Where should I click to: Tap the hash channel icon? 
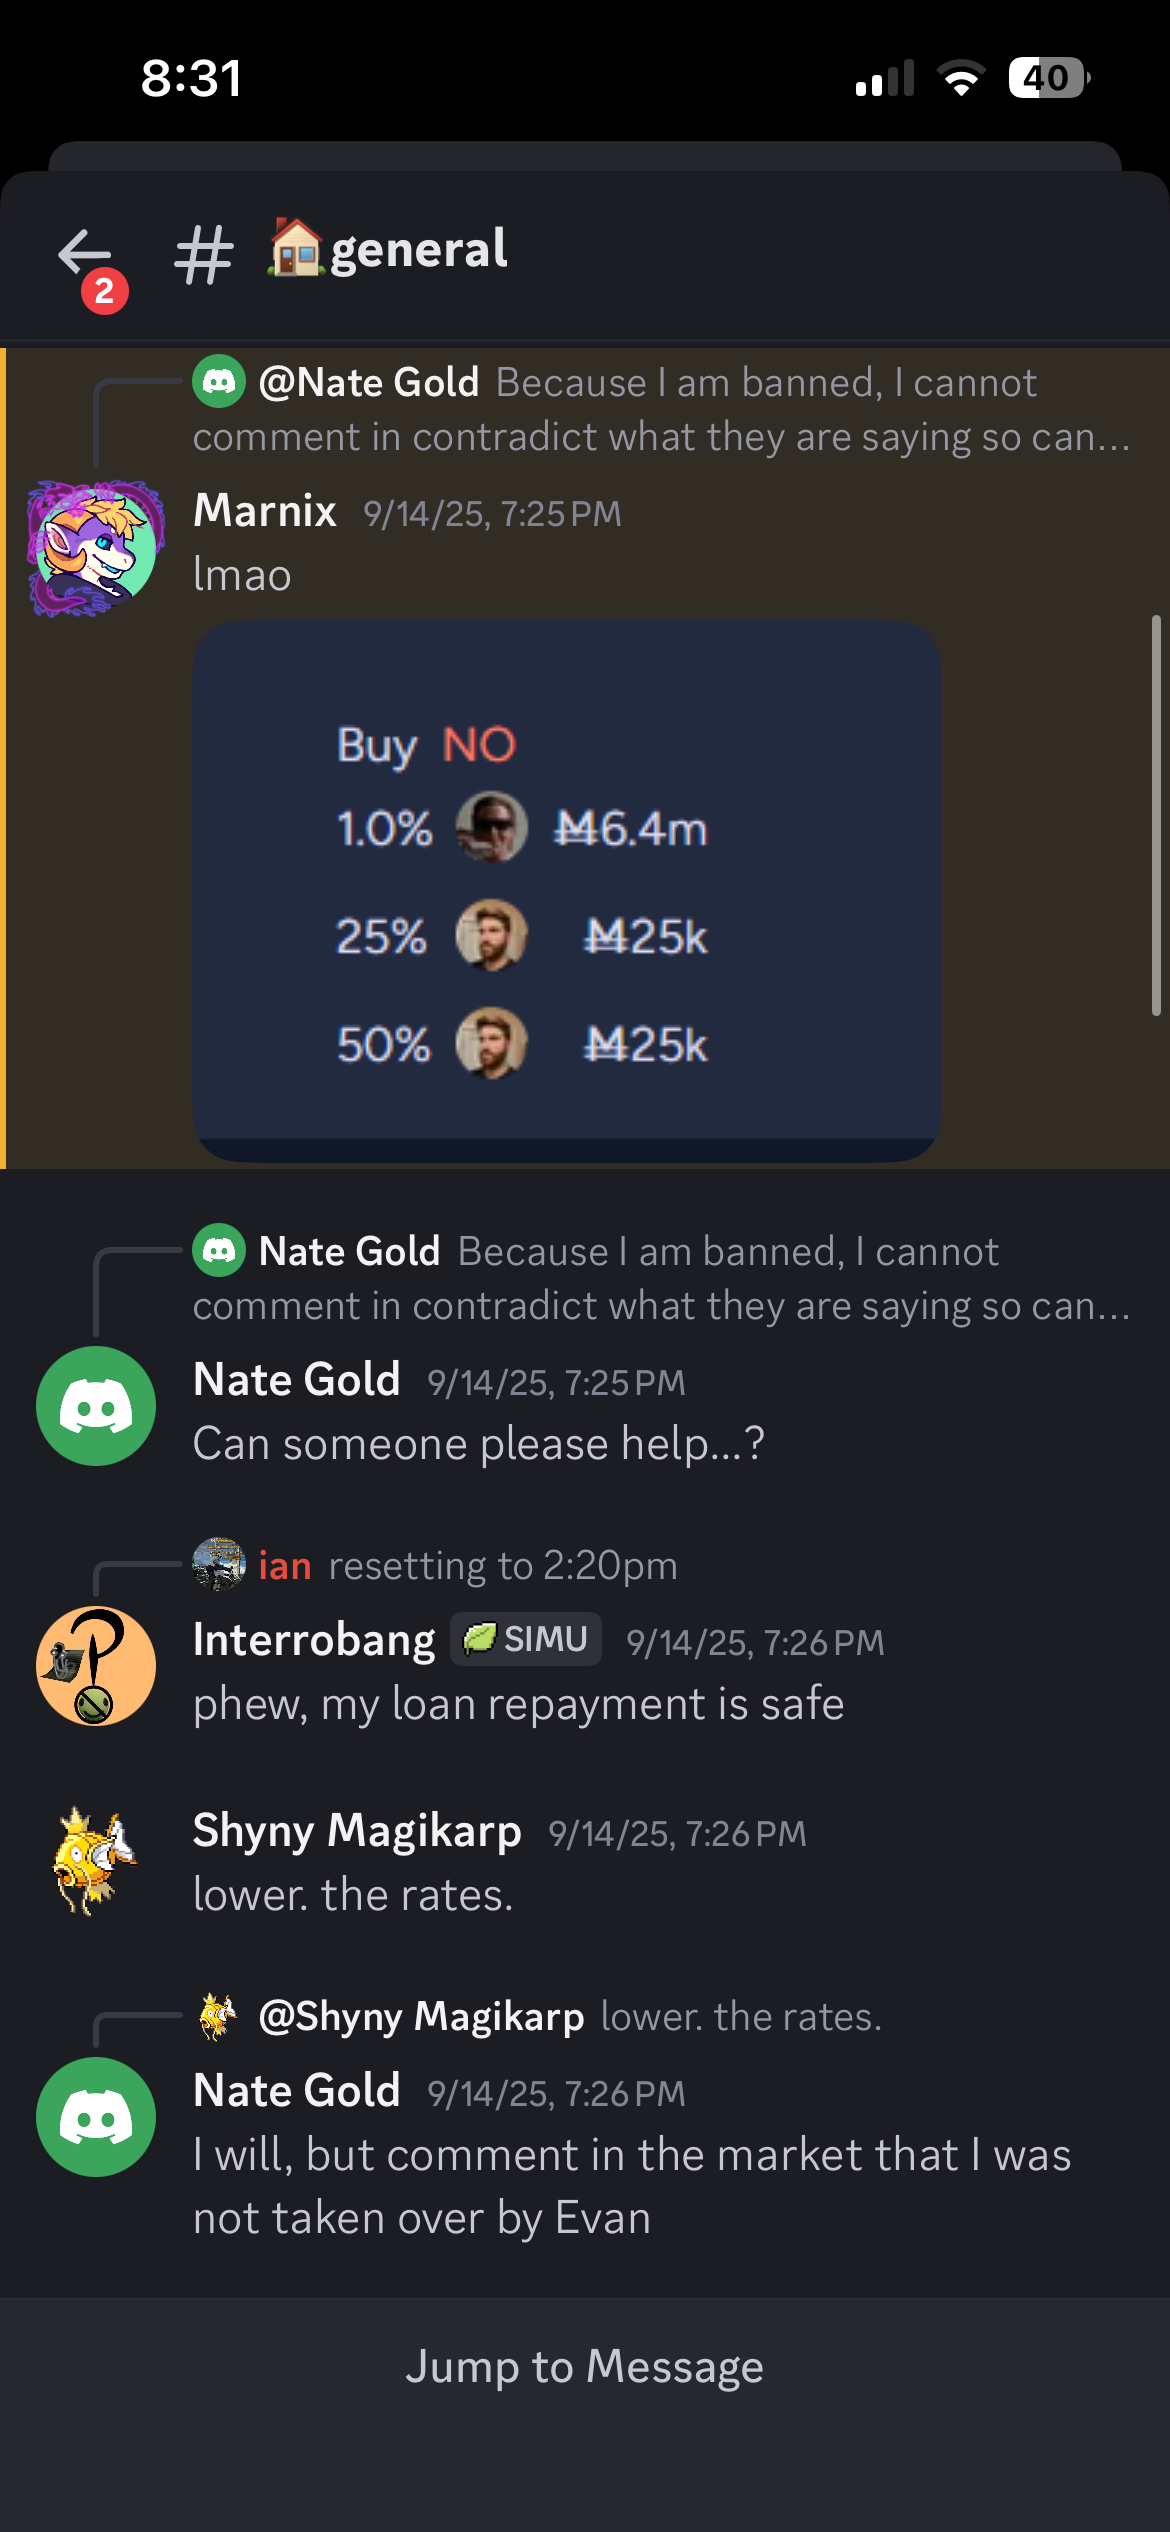tap(204, 254)
